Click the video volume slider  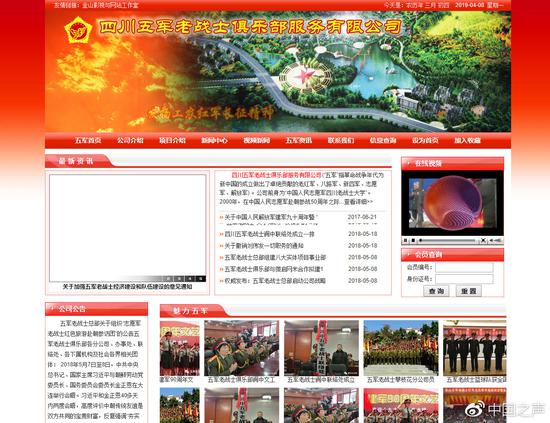click(x=498, y=240)
